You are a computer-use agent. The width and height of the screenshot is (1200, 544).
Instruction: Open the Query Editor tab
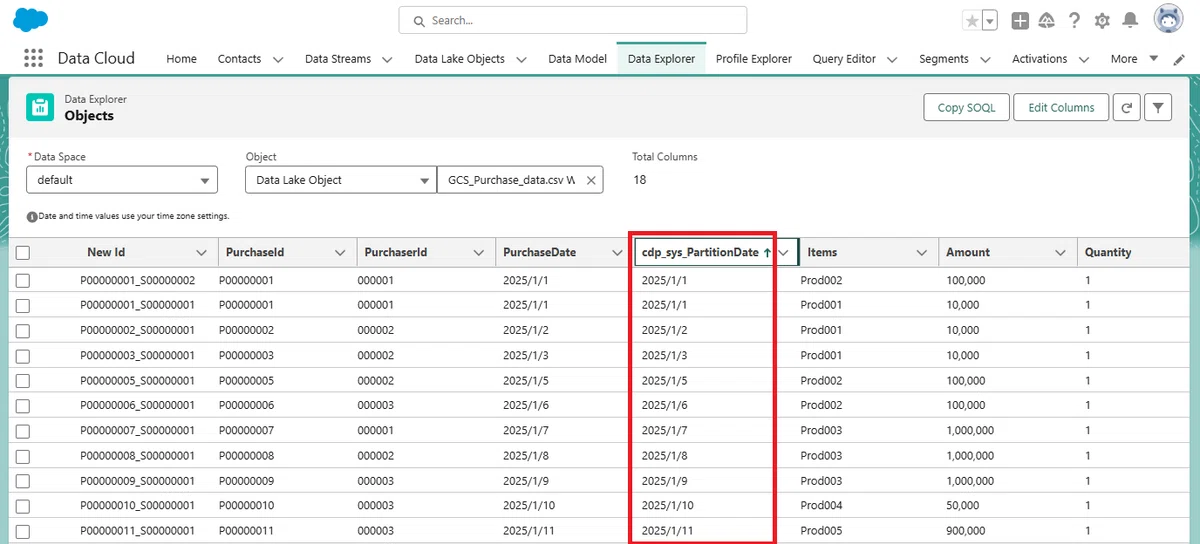[x=844, y=59]
